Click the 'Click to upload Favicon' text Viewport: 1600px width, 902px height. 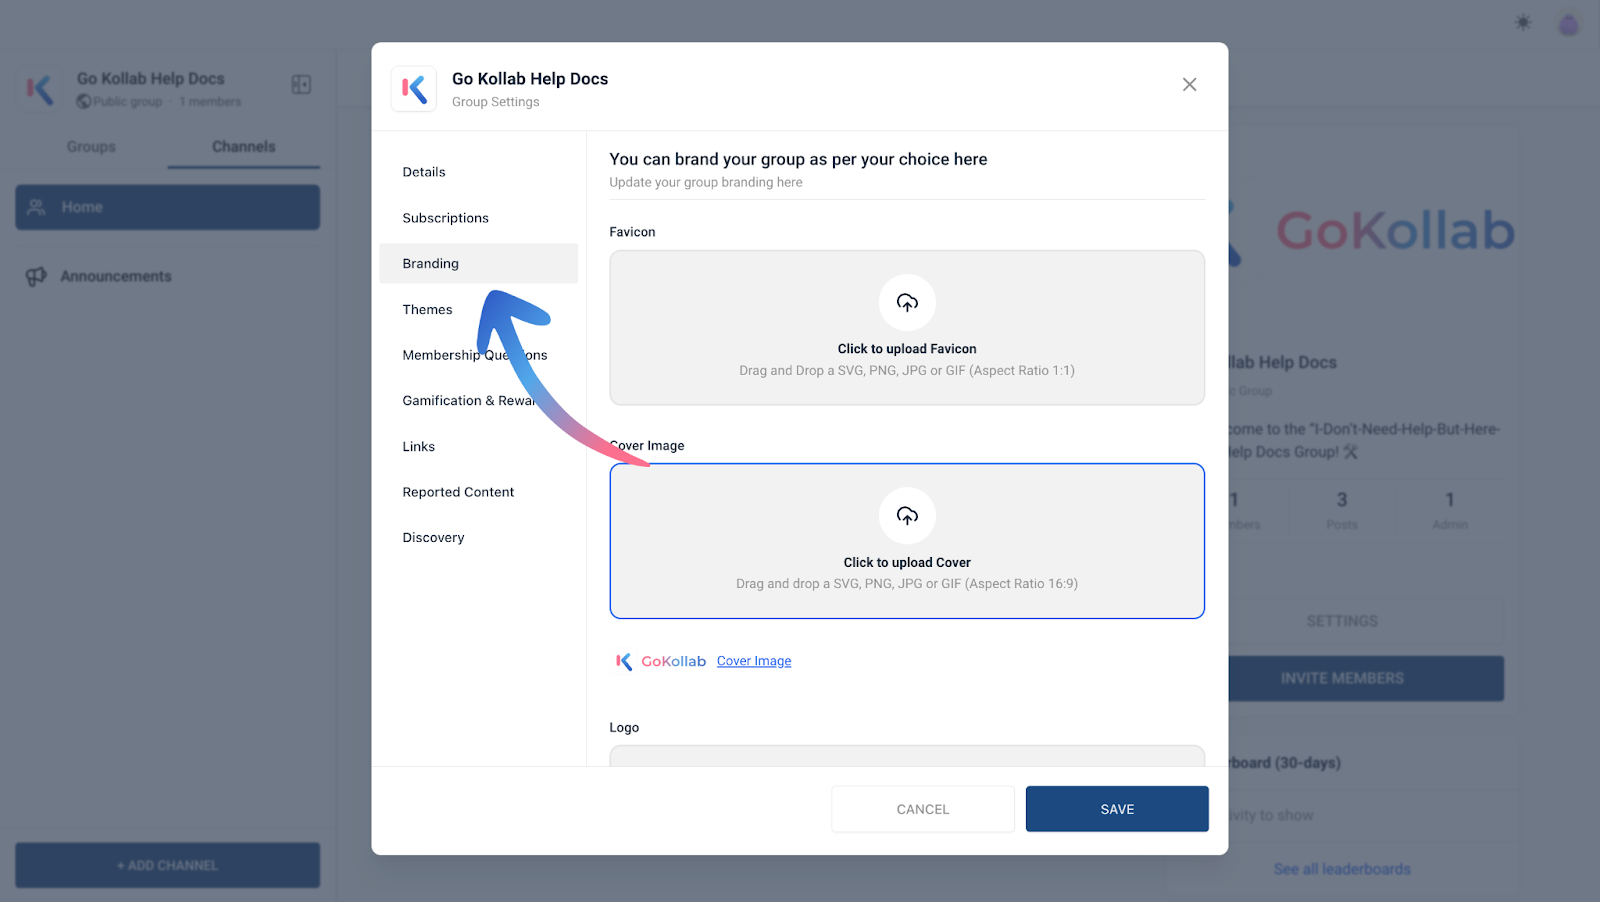907,349
